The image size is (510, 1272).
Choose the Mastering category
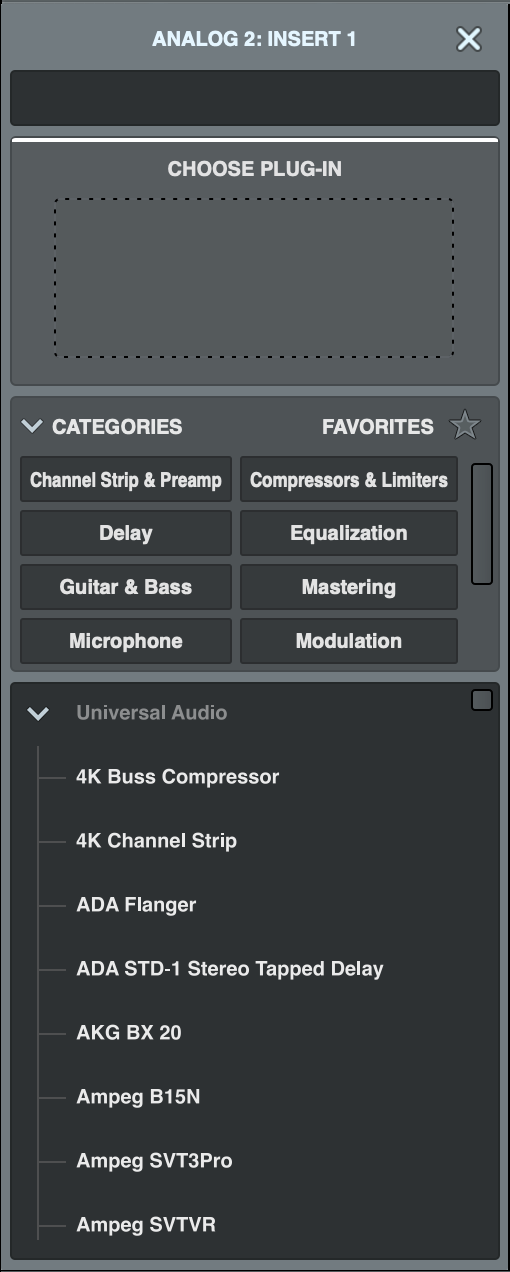349,587
